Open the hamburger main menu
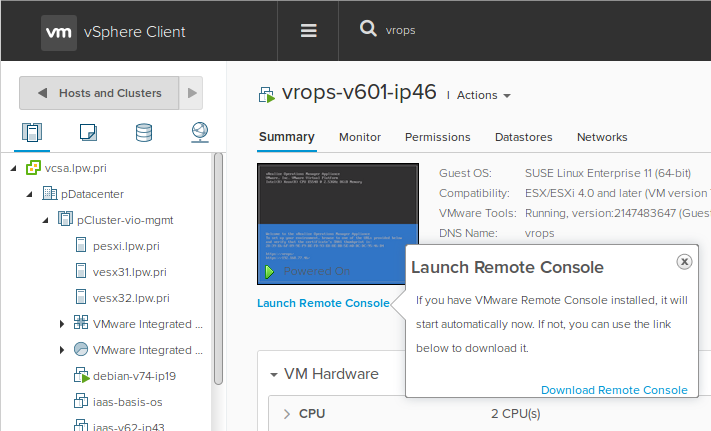Viewport: 711px width, 431px height. tap(309, 31)
